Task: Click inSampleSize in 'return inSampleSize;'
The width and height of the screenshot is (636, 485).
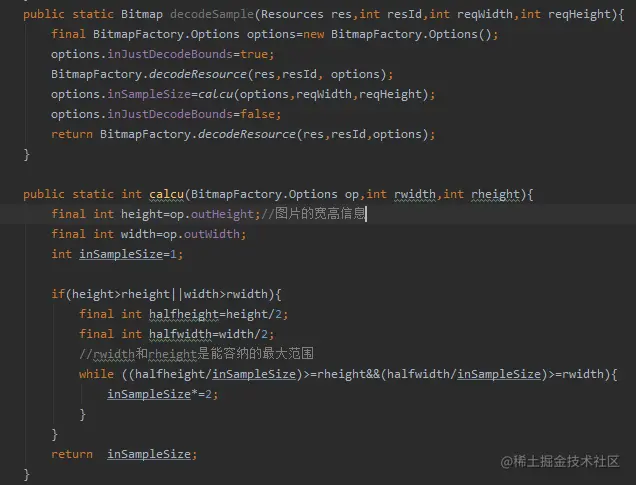Action: [x=149, y=454]
